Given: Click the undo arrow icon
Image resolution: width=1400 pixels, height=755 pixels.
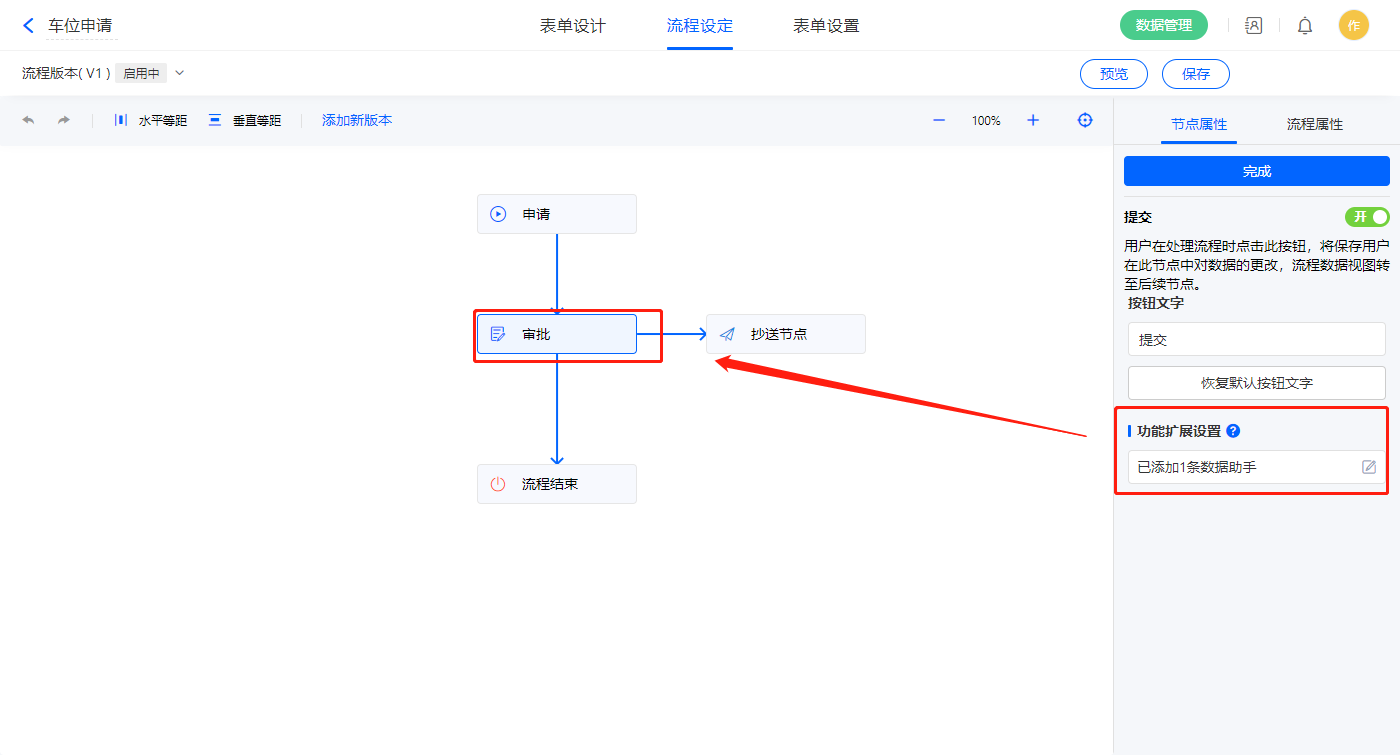Looking at the screenshot, I should tap(28, 120).
